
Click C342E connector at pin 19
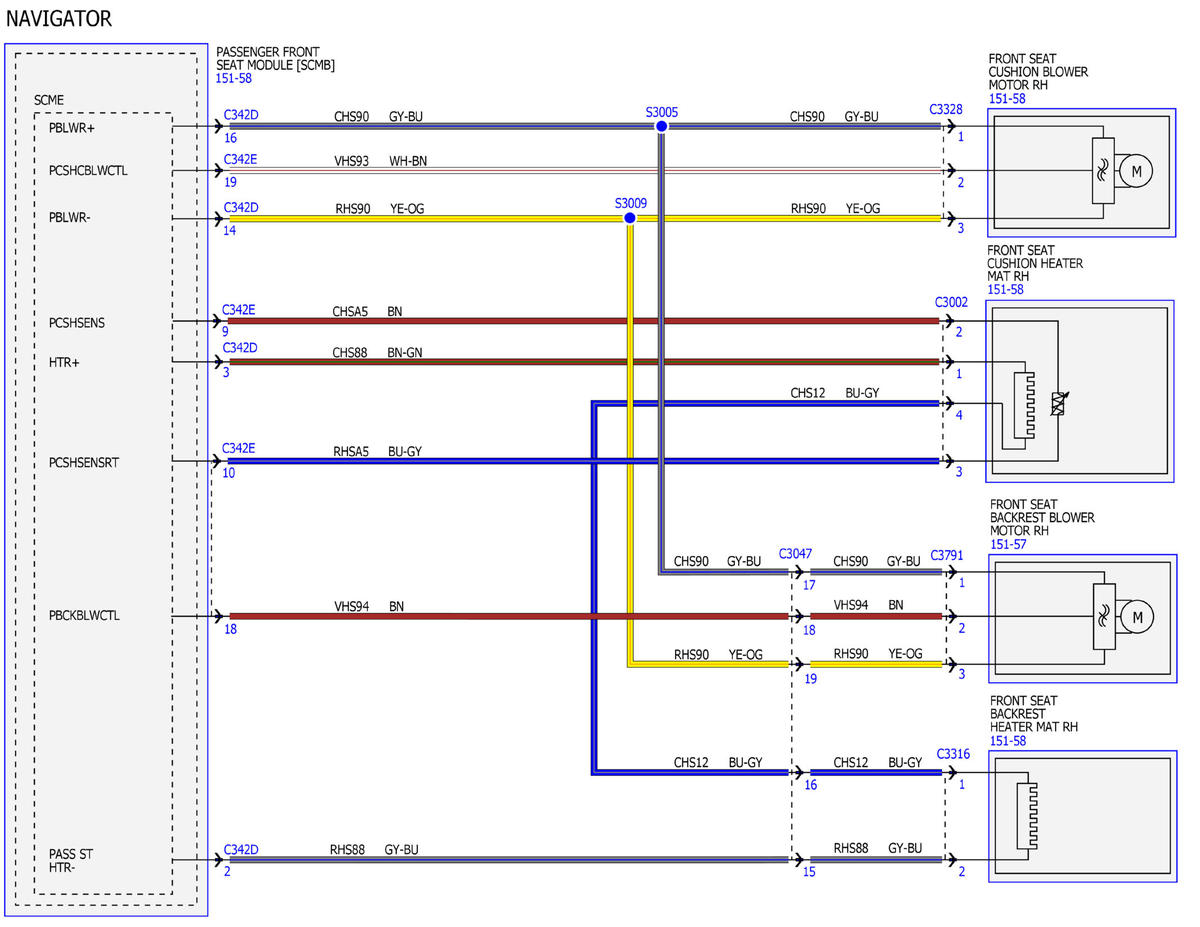[x=240, y=159]
